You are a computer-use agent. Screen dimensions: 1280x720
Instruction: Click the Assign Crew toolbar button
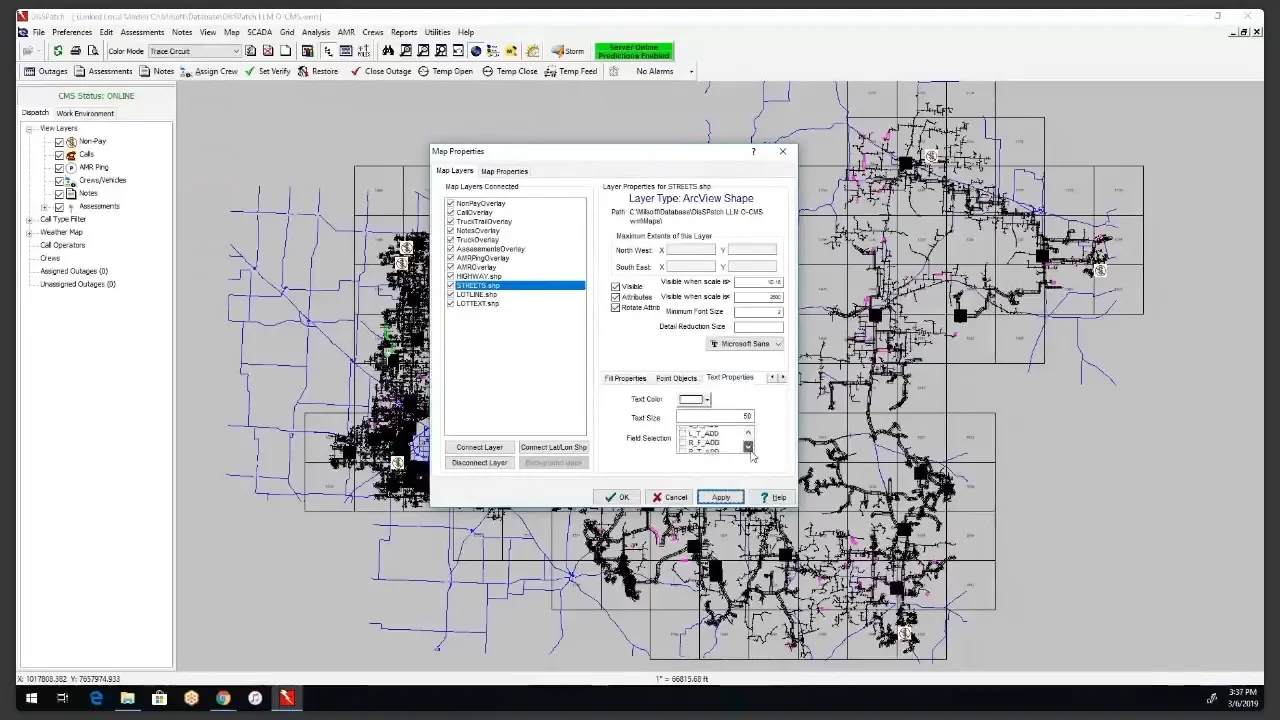(209, 71)
